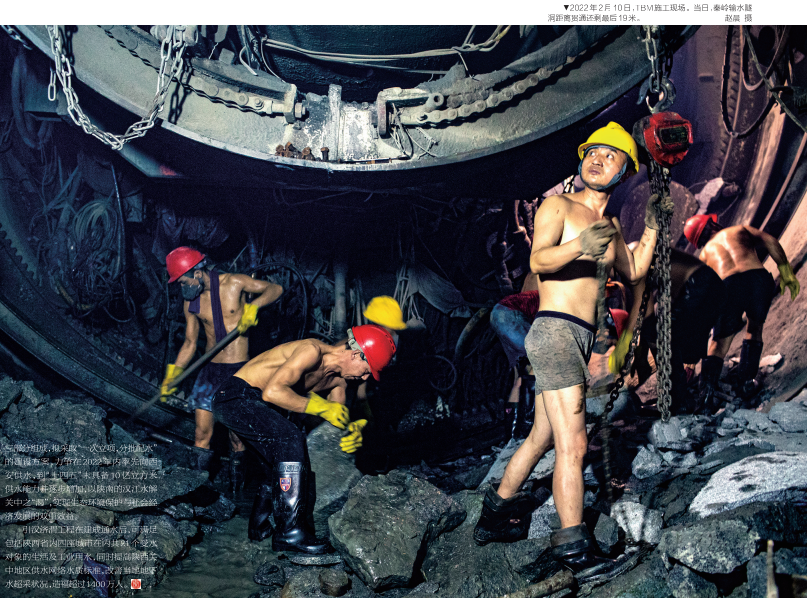808x599 pixels.
Task: Click the red end-of-article seal mark
Action: pyautogui.click(x=136, y=584)
